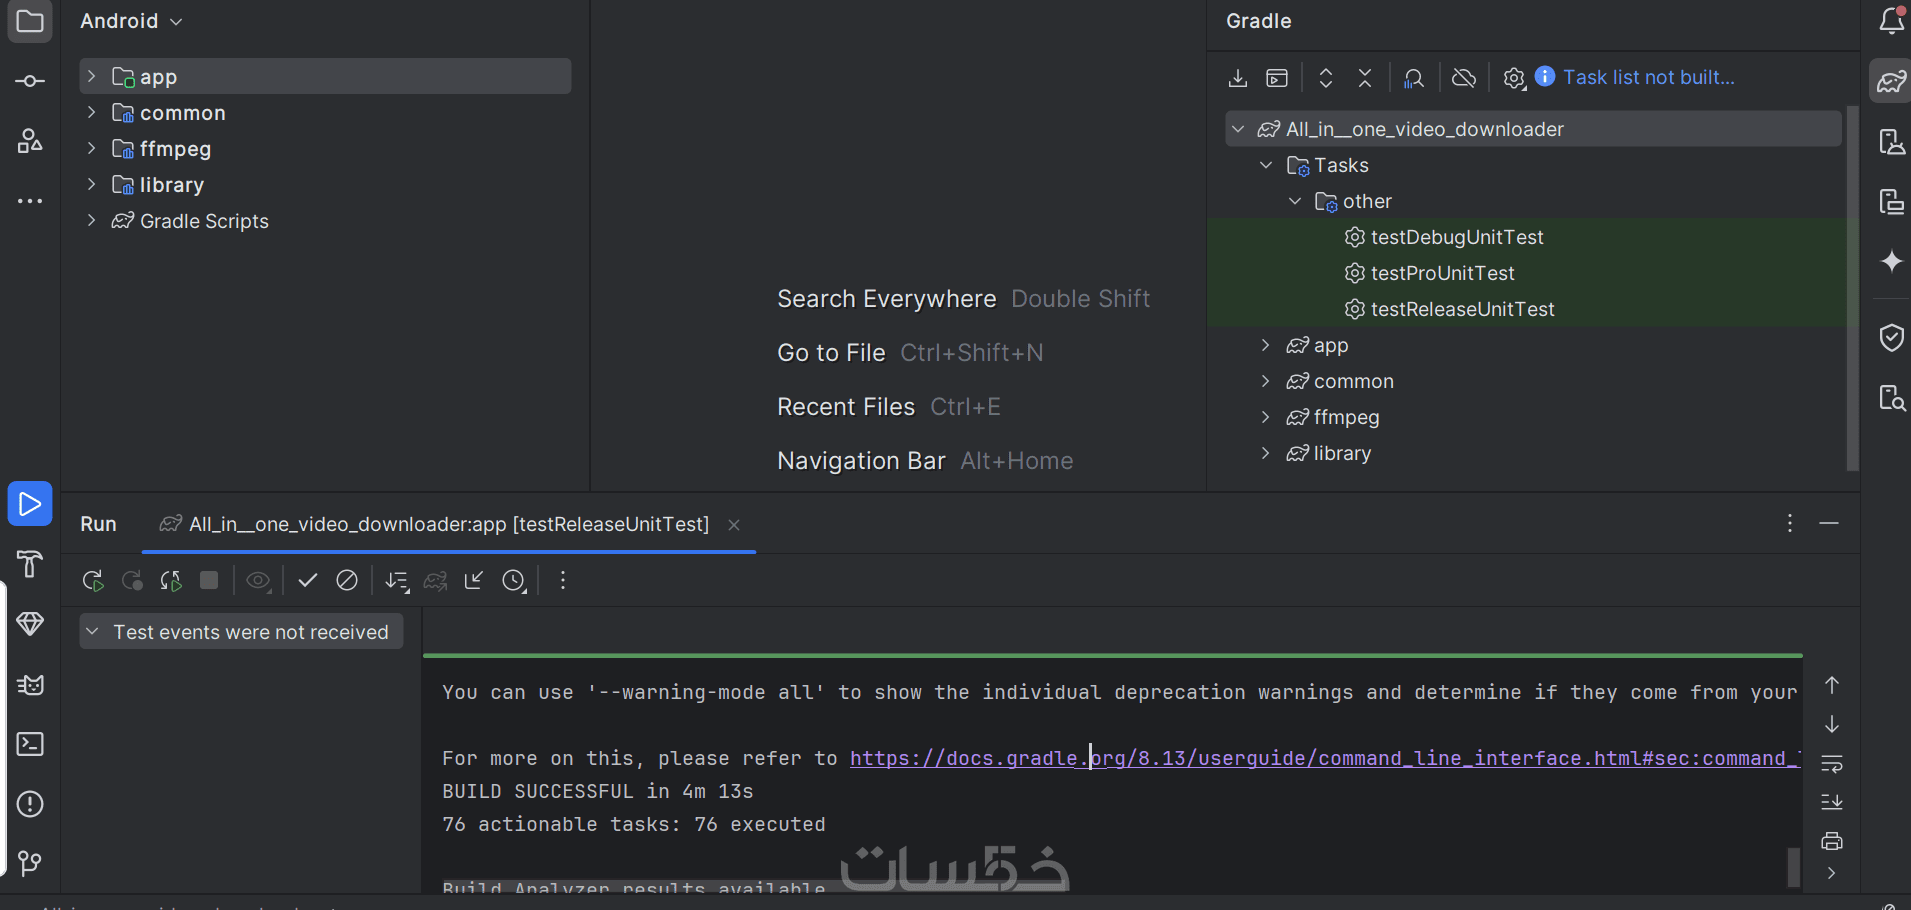Open the Terminal tool window
The width and height of the screenshot is (1911, 910).
(x=30, y=745)
